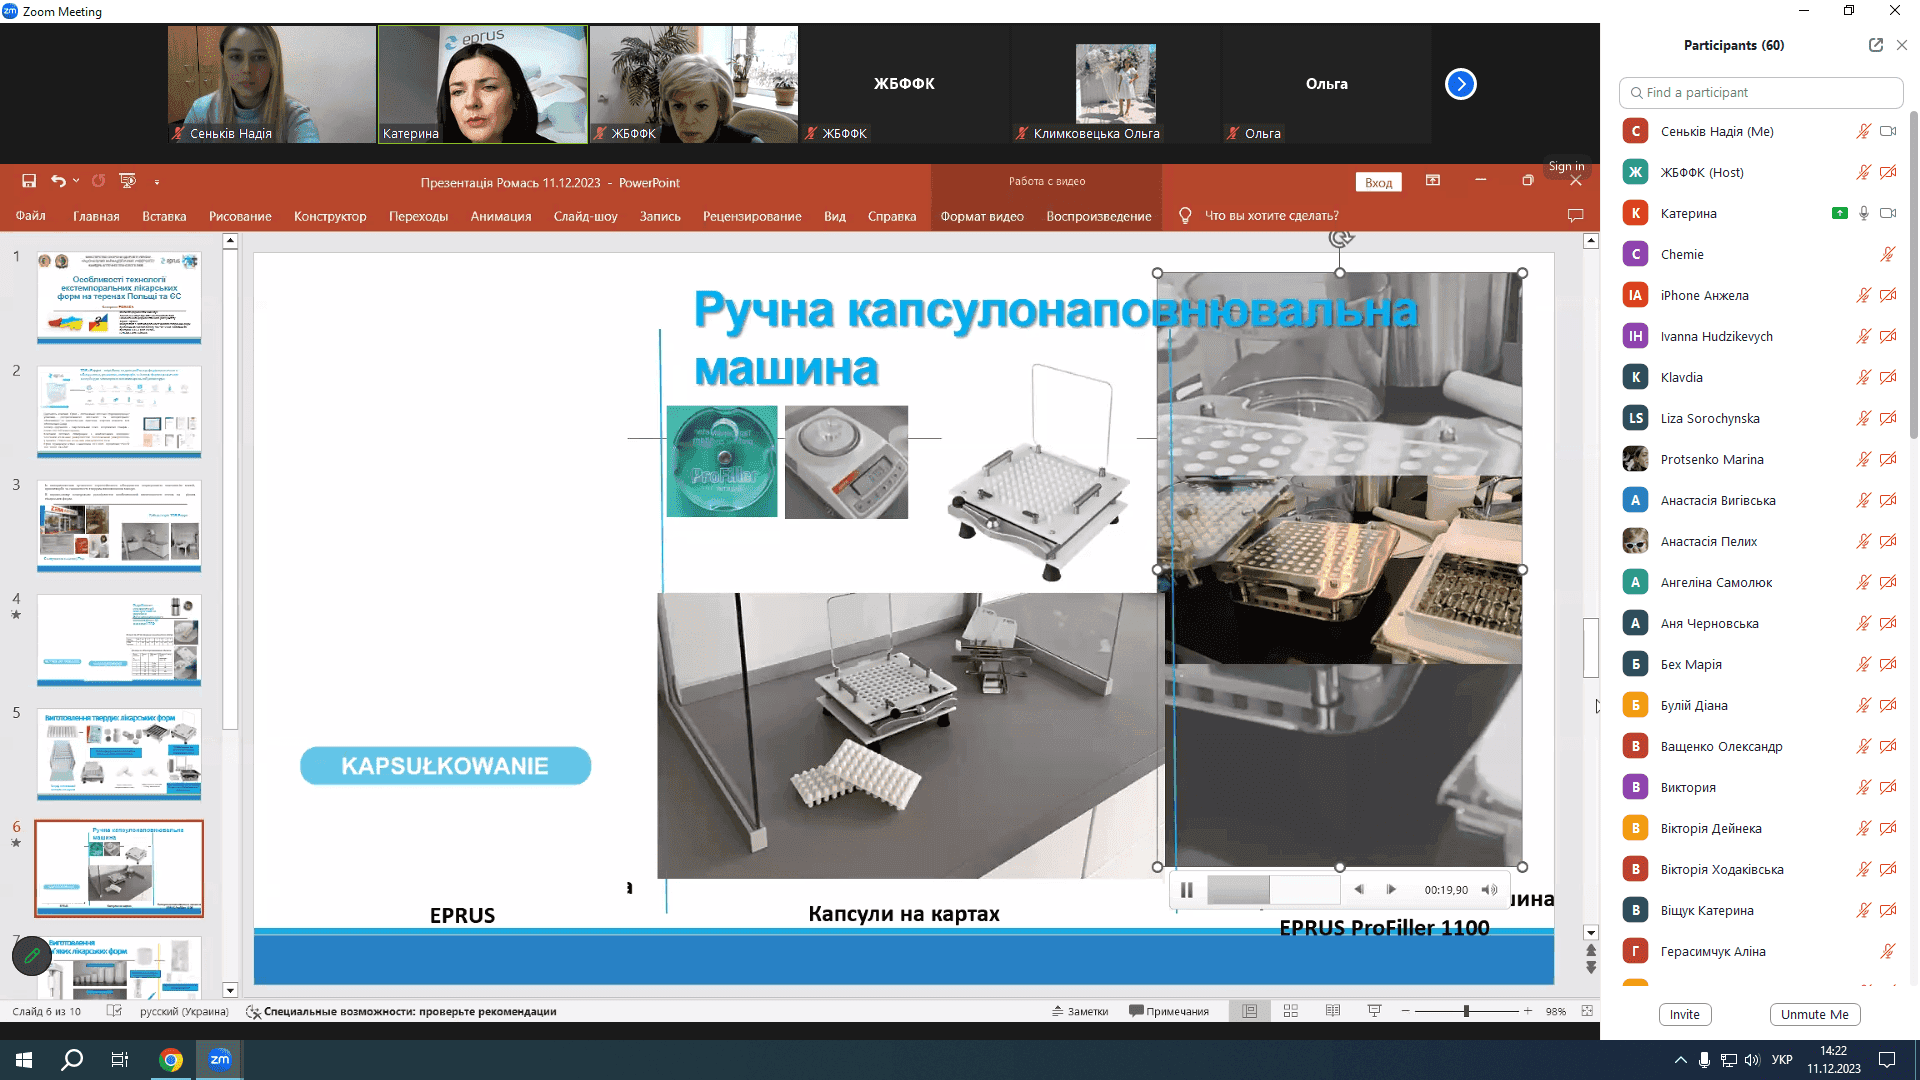Image resolution: width=1920 pixels, height=1080 pixels.
Task: Click the Redo icon in PowerPoint
Action: pyautogui.click(x=98, y=181)
